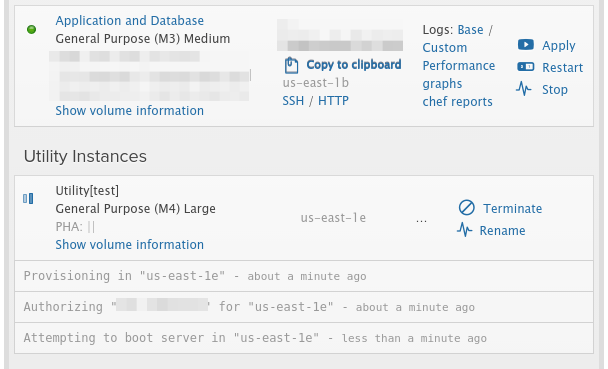Image resolution: width=608 pixels, height=369 pixels.
Task: Show volume information for Application and Database
Action: click(x=130, y=110)
